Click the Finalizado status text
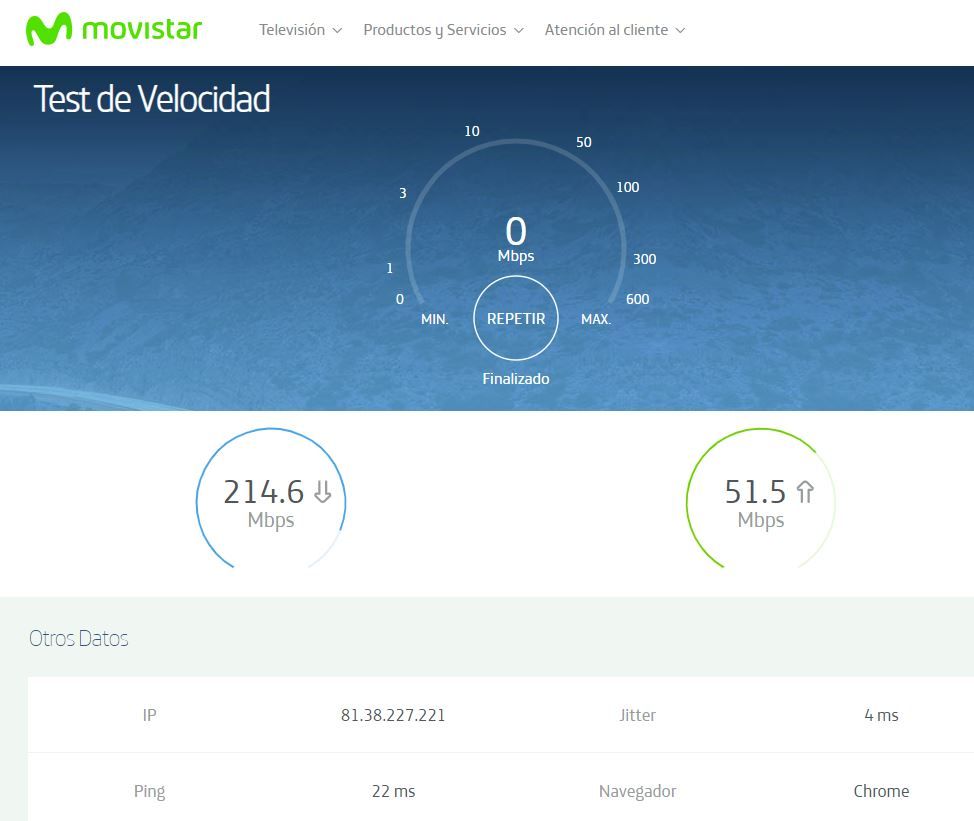The height and width of the screenshot is (821, 974). (x=516, y=379)
